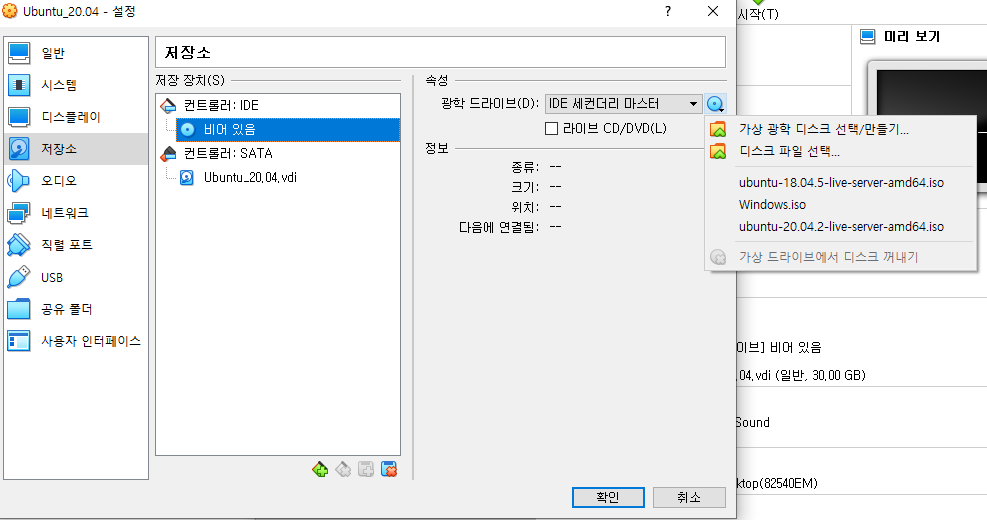Screen dimensions: 987x520
Task: Open the 사용자 인터페이스 settings category
Action: [76, 341]
